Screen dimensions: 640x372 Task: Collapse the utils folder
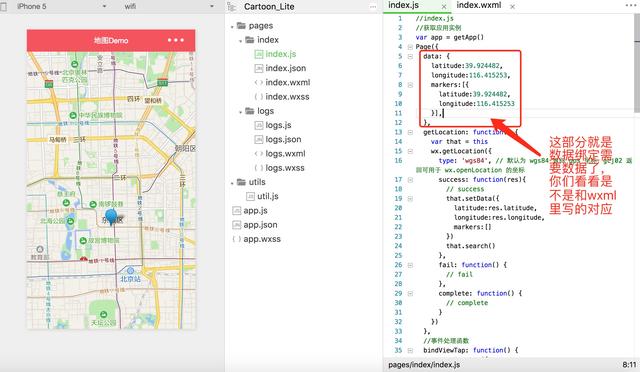232,183
